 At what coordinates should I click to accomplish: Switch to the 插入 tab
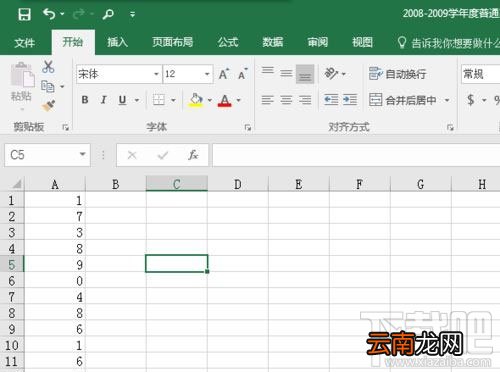[x=117, y=42]
